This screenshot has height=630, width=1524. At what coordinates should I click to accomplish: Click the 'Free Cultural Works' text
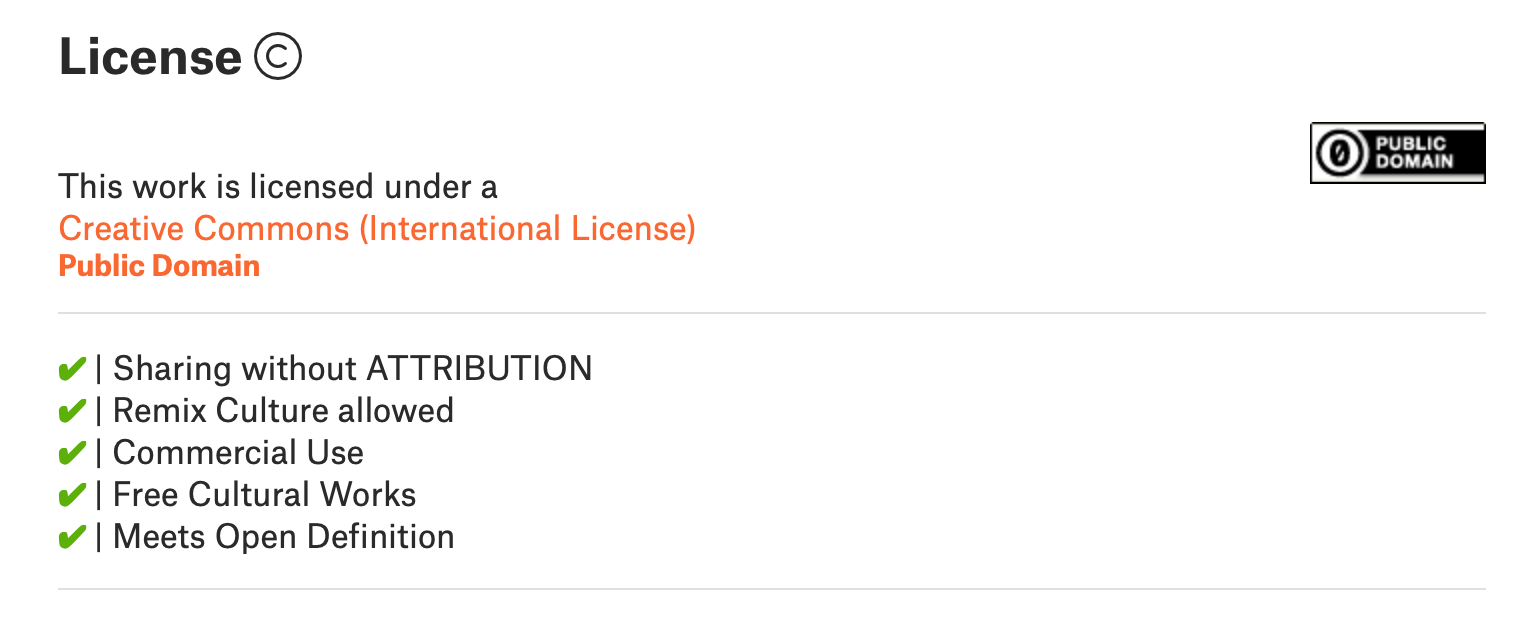point(264,495)
